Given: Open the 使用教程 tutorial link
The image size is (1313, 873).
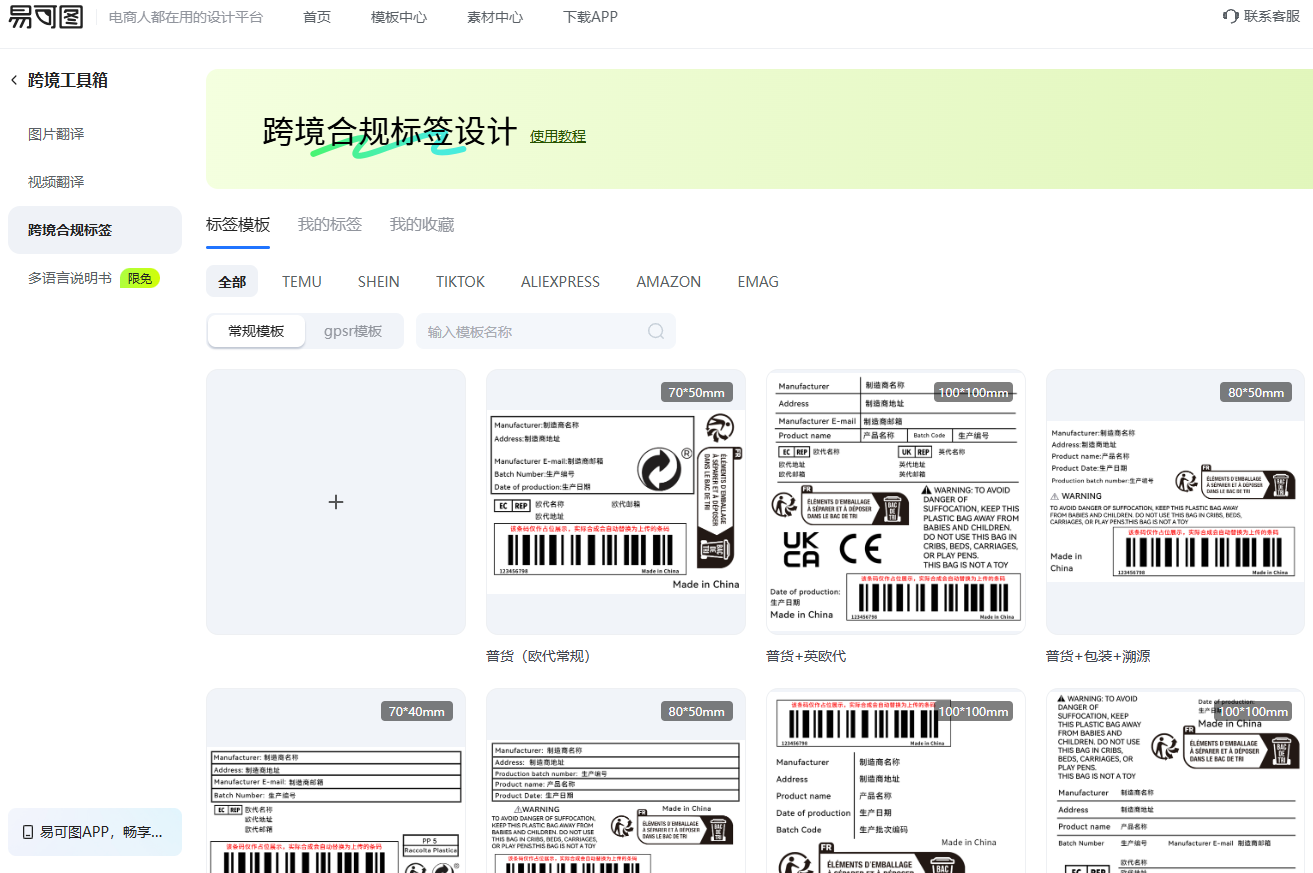Looking at the screenshot, I should click(x=557, y=136).
